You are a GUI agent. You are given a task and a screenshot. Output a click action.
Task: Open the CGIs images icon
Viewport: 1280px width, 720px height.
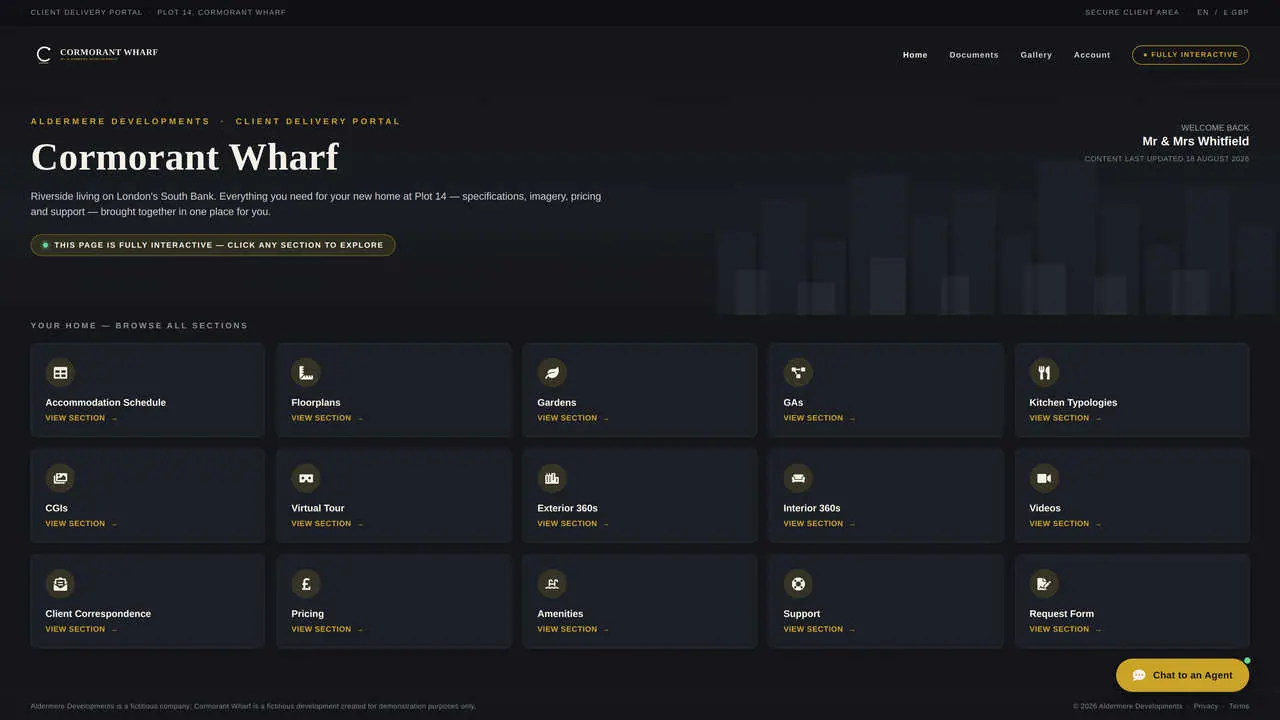coord(60,478)
